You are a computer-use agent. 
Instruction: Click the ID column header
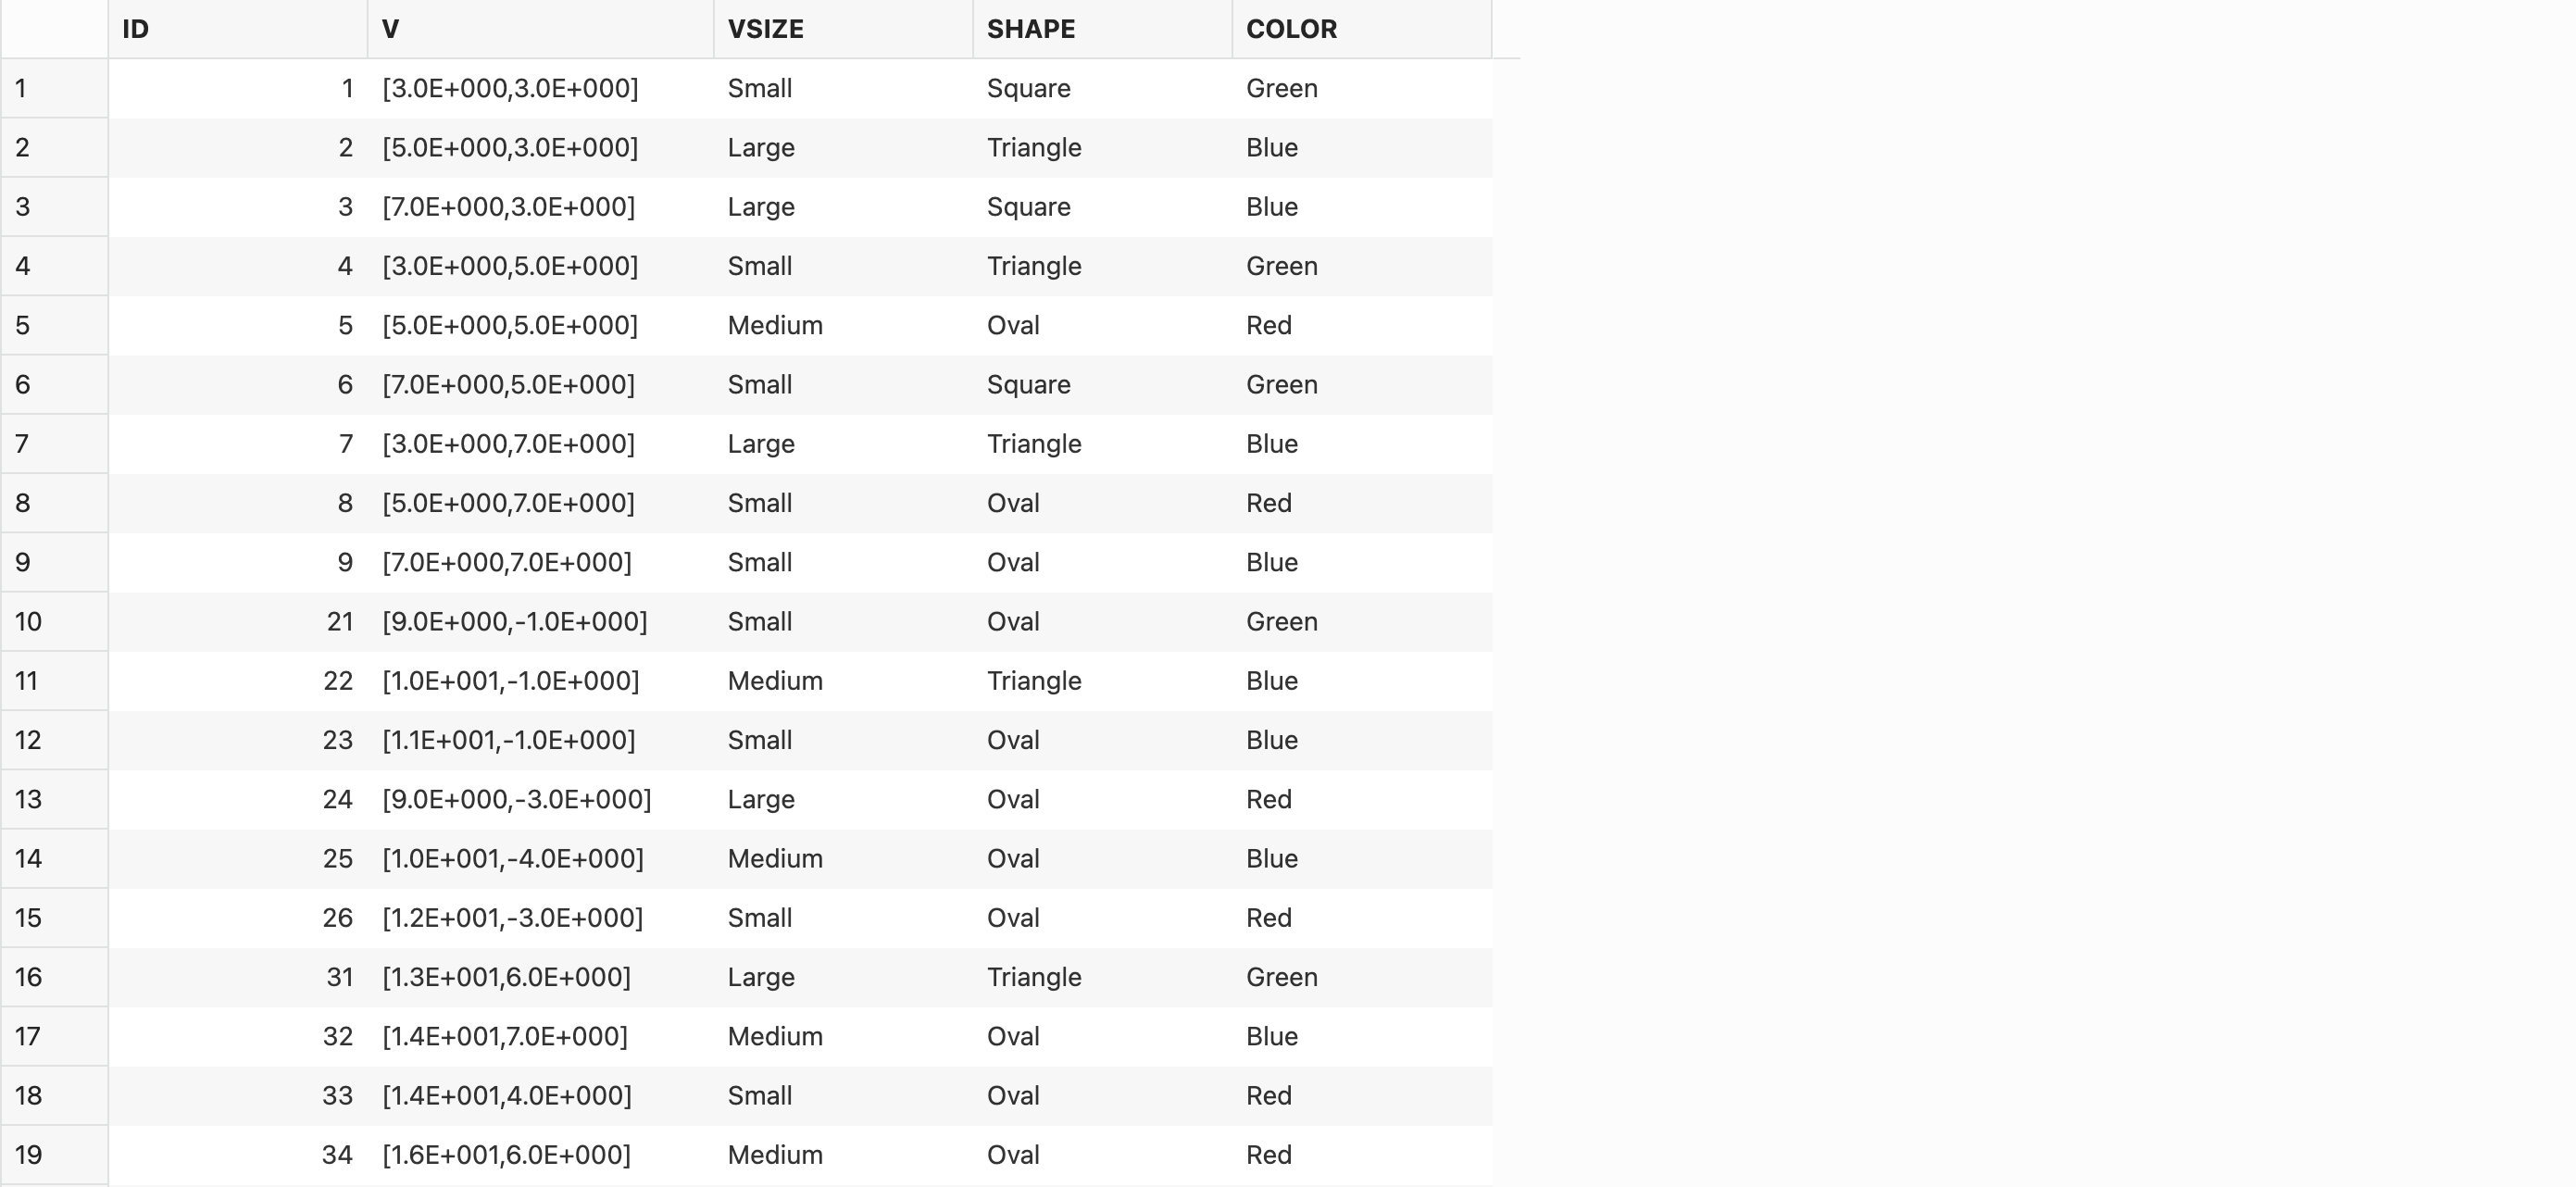coord(237,29)
